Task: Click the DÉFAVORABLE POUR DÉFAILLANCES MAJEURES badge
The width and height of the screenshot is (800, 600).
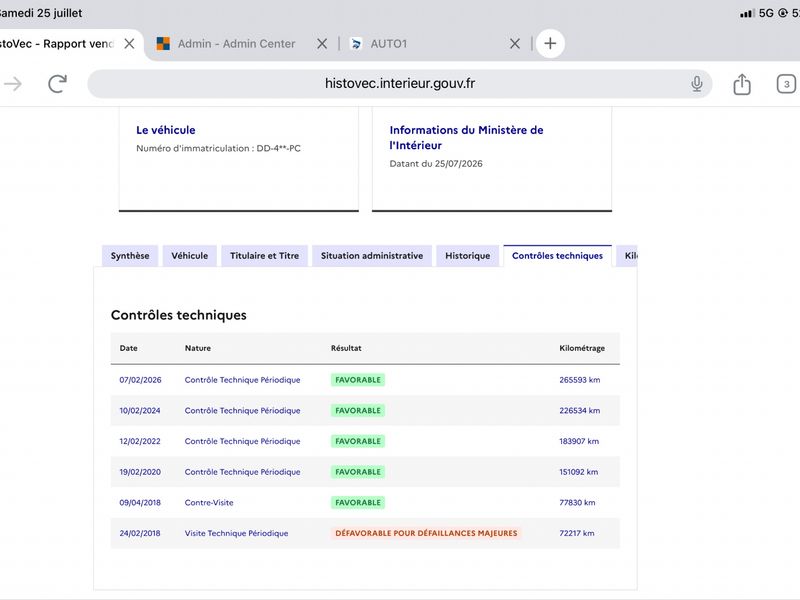Action: click(426, 533)
